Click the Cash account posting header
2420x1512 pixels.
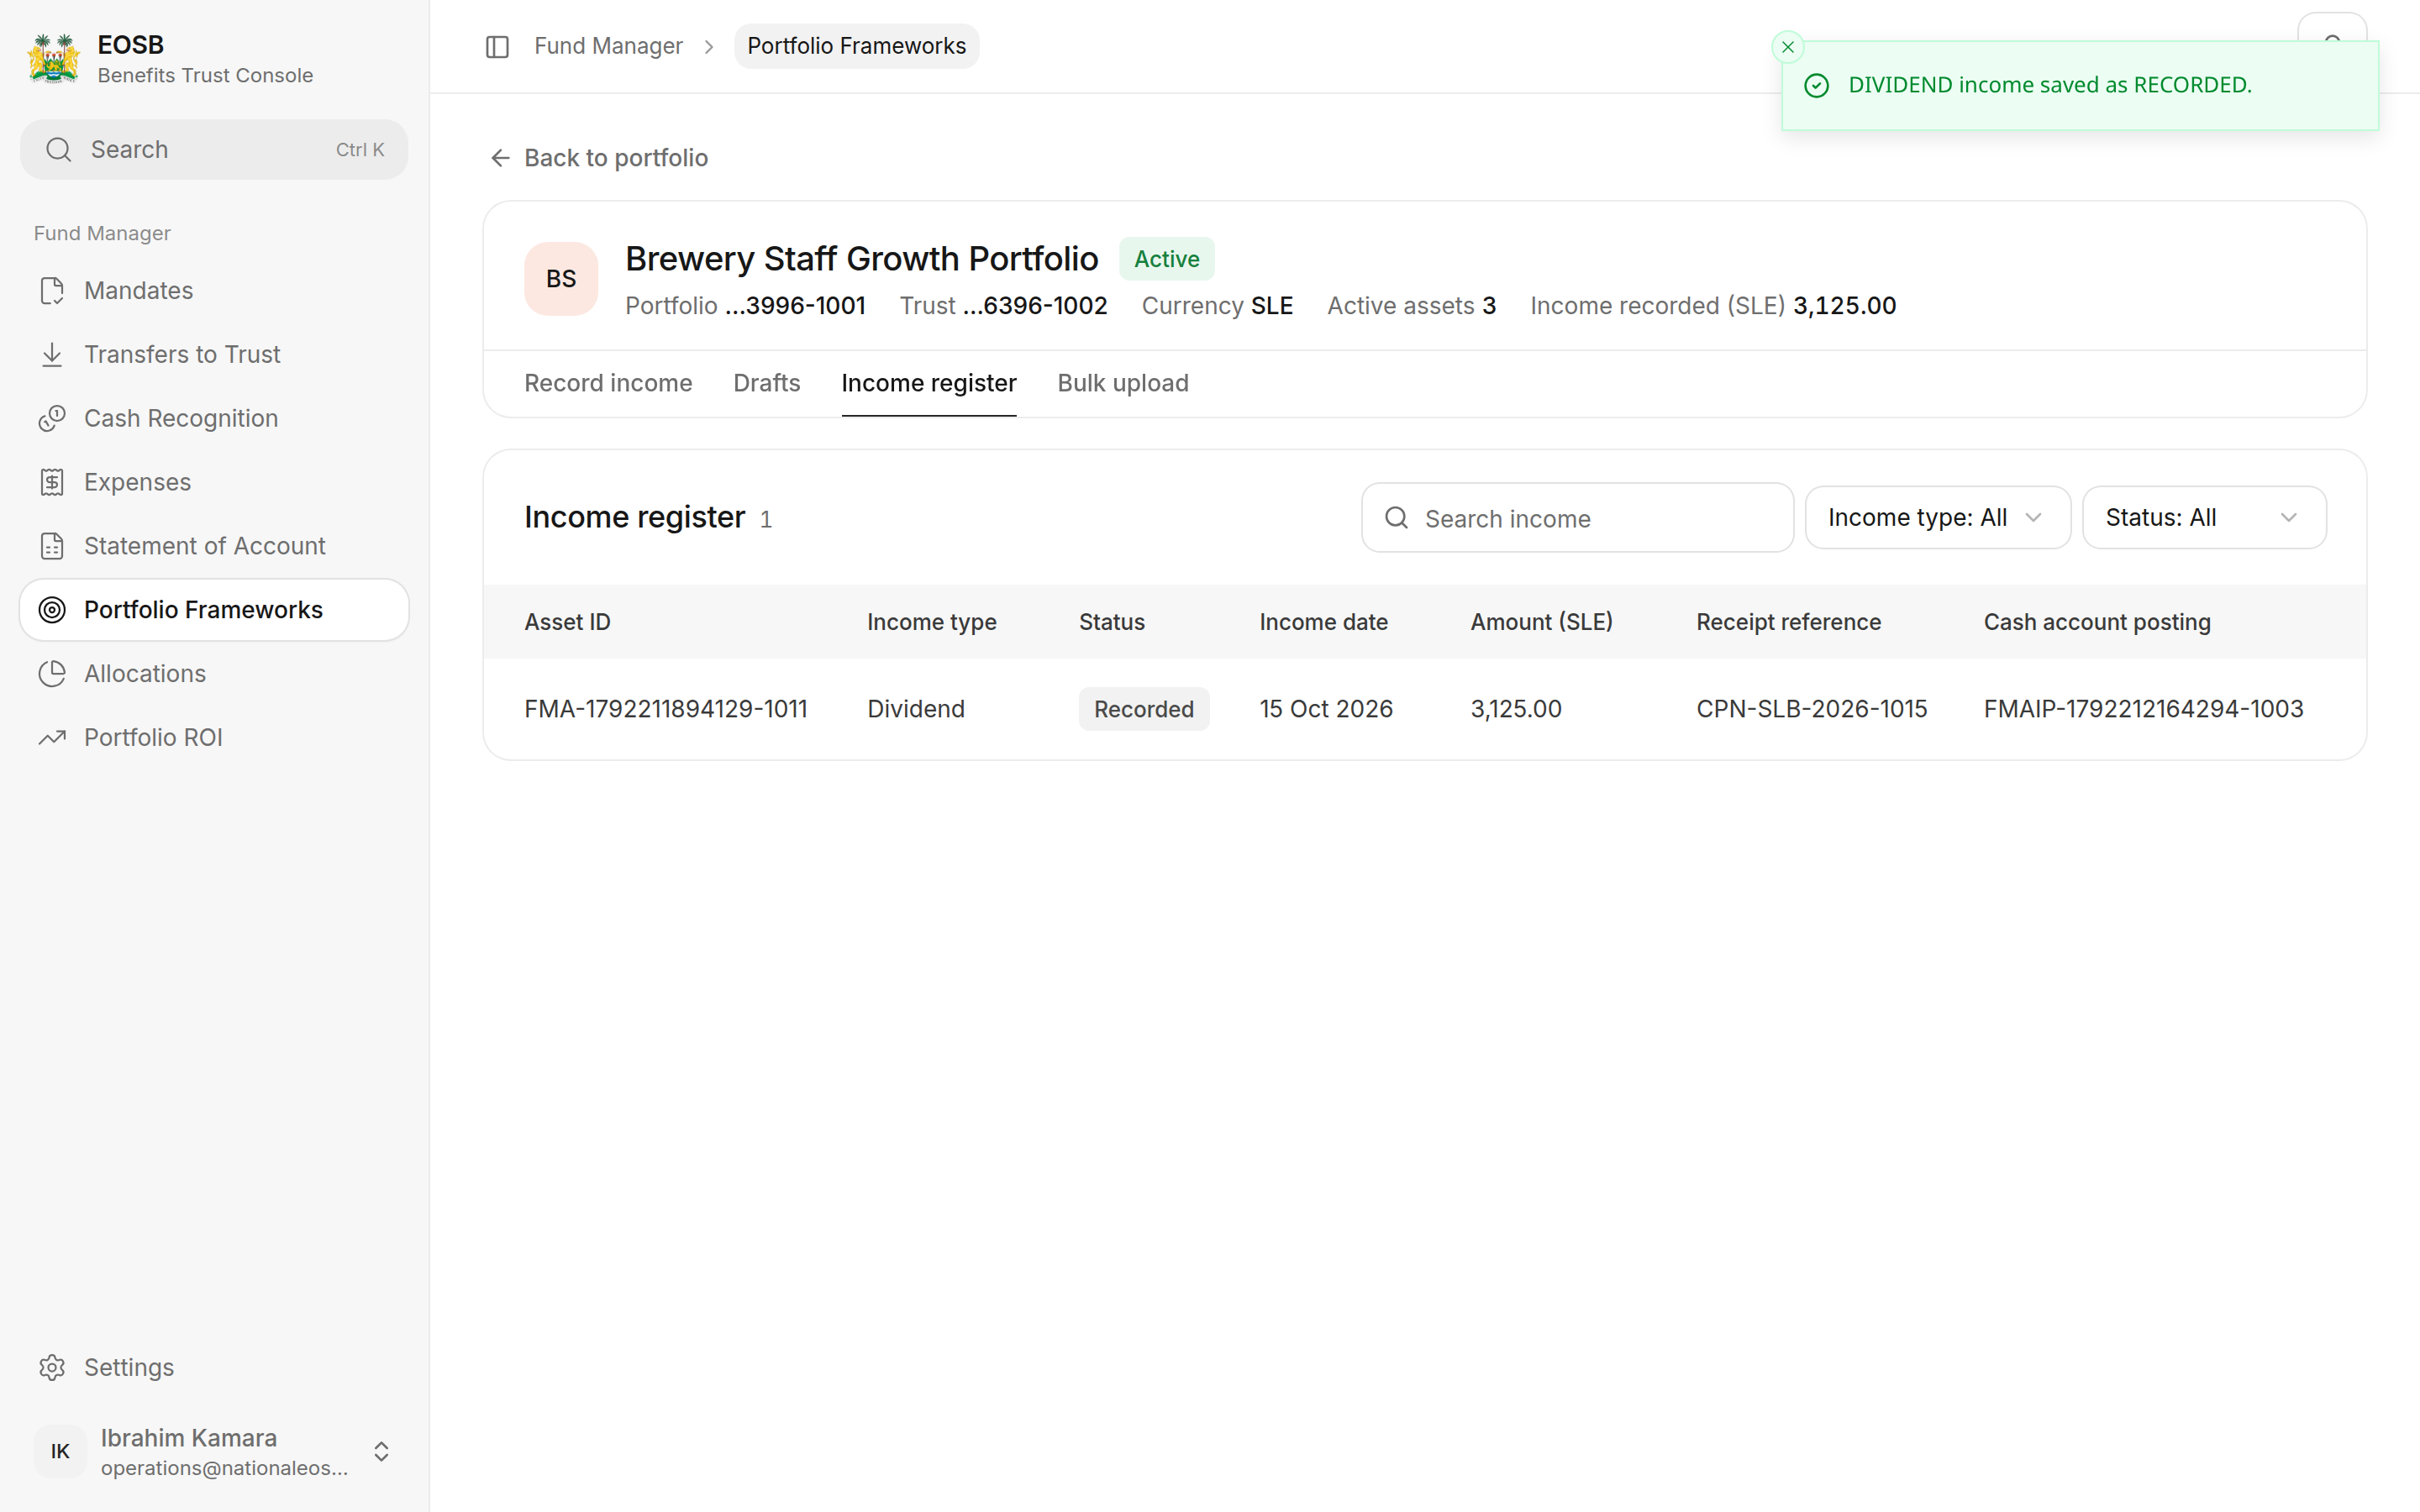click(x=2097, y=622)
